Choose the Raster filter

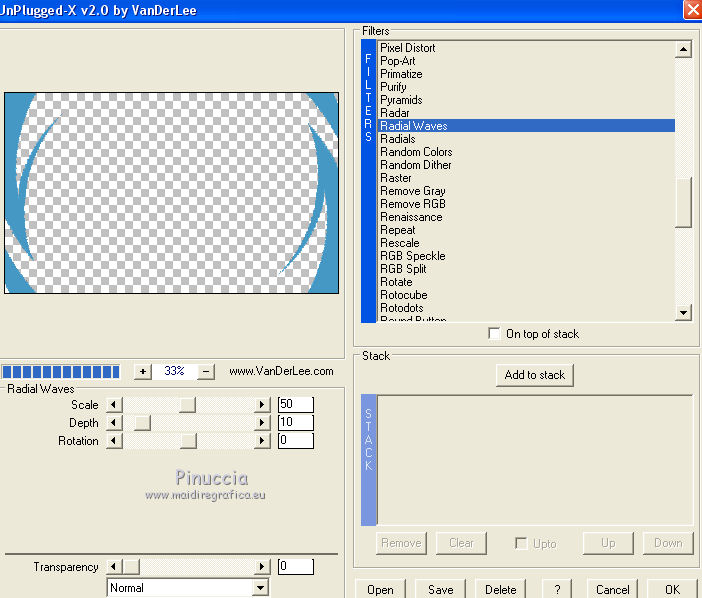[x=526, y=178]
